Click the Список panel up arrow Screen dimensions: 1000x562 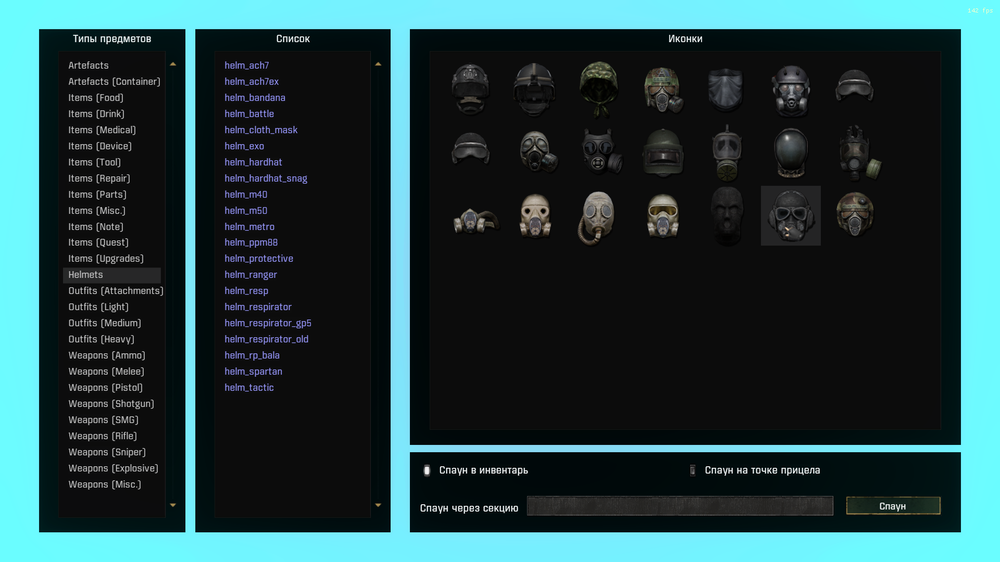(x=378, y=64)
